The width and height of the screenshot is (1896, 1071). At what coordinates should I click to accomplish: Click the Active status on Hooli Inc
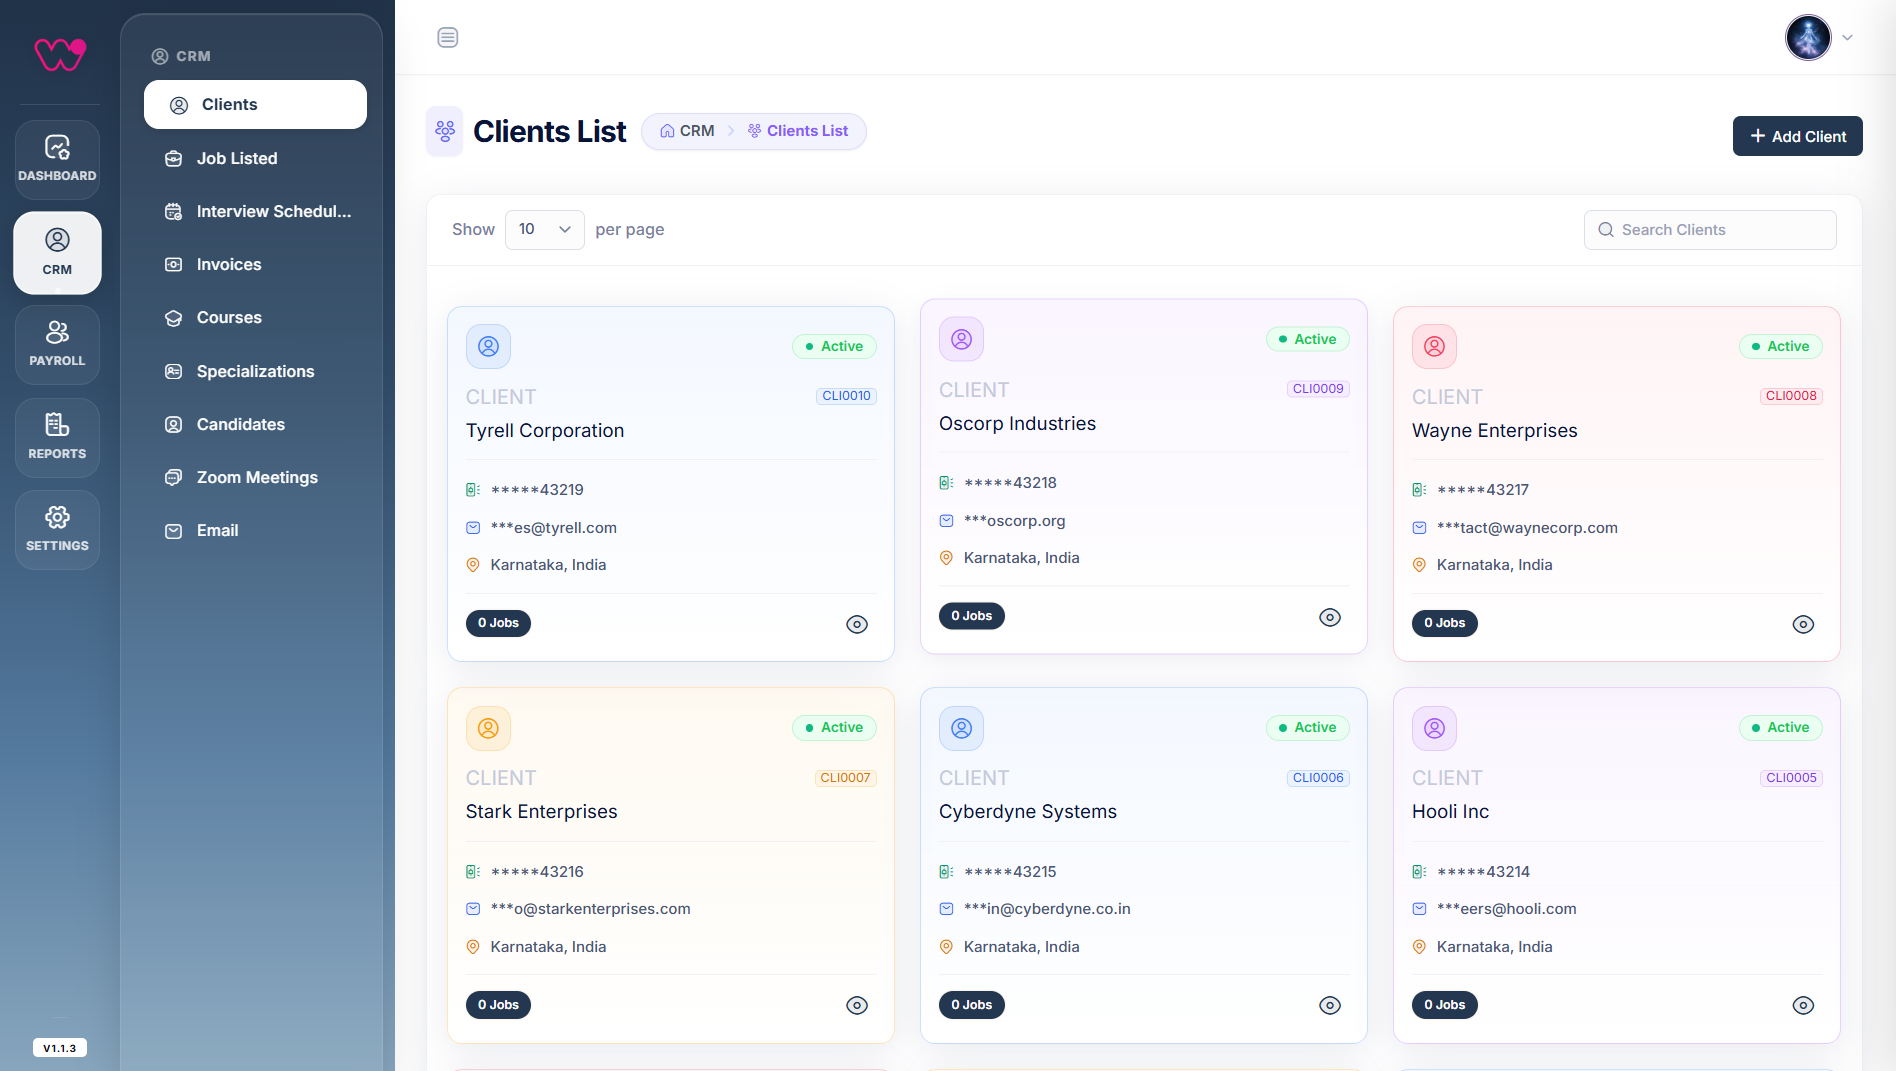pos(1780,728)
